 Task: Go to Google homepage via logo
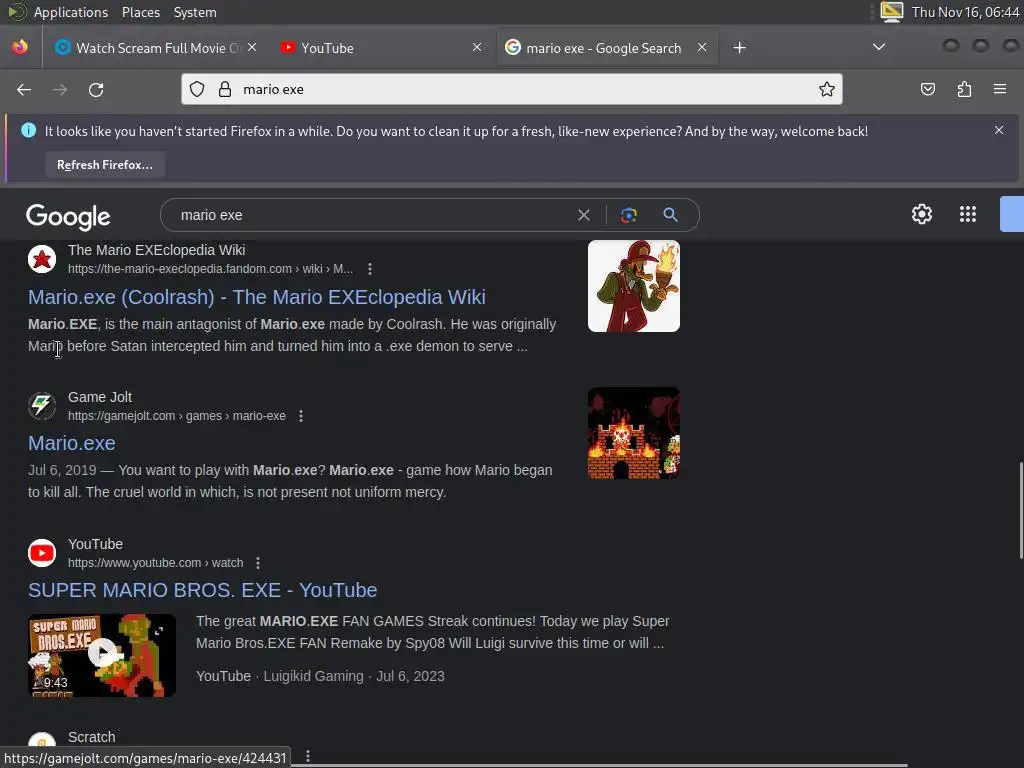pos(68,216)
